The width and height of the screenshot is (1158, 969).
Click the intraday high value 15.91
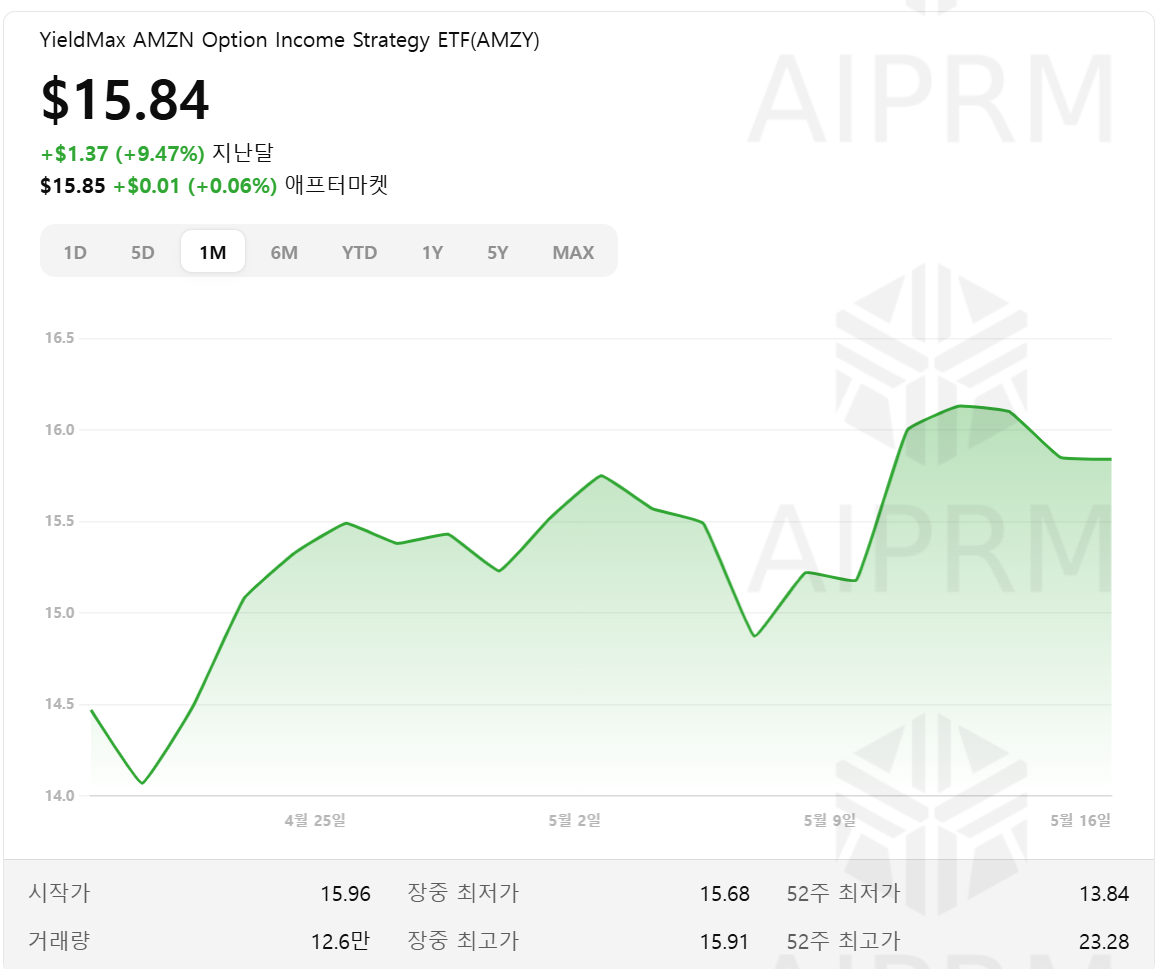coord(724,942)
